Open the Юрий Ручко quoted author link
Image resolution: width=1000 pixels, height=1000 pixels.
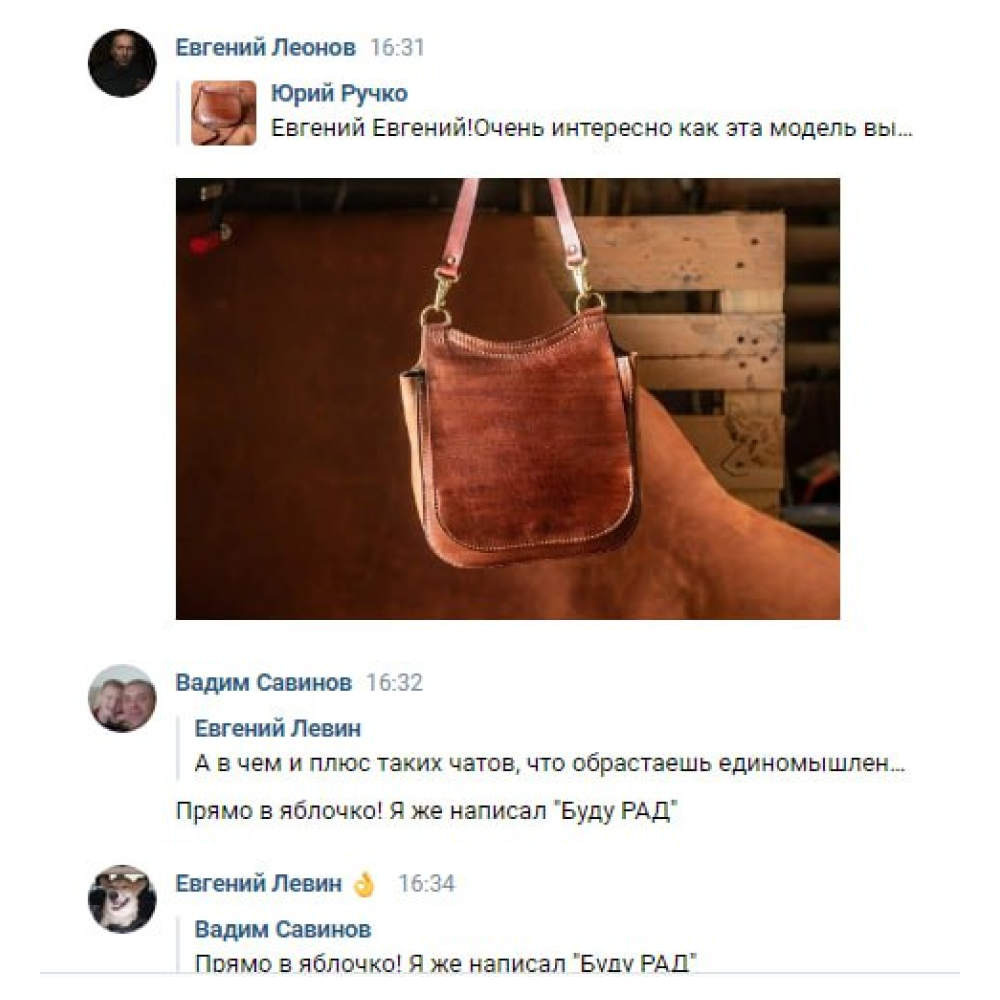[339, 94]
